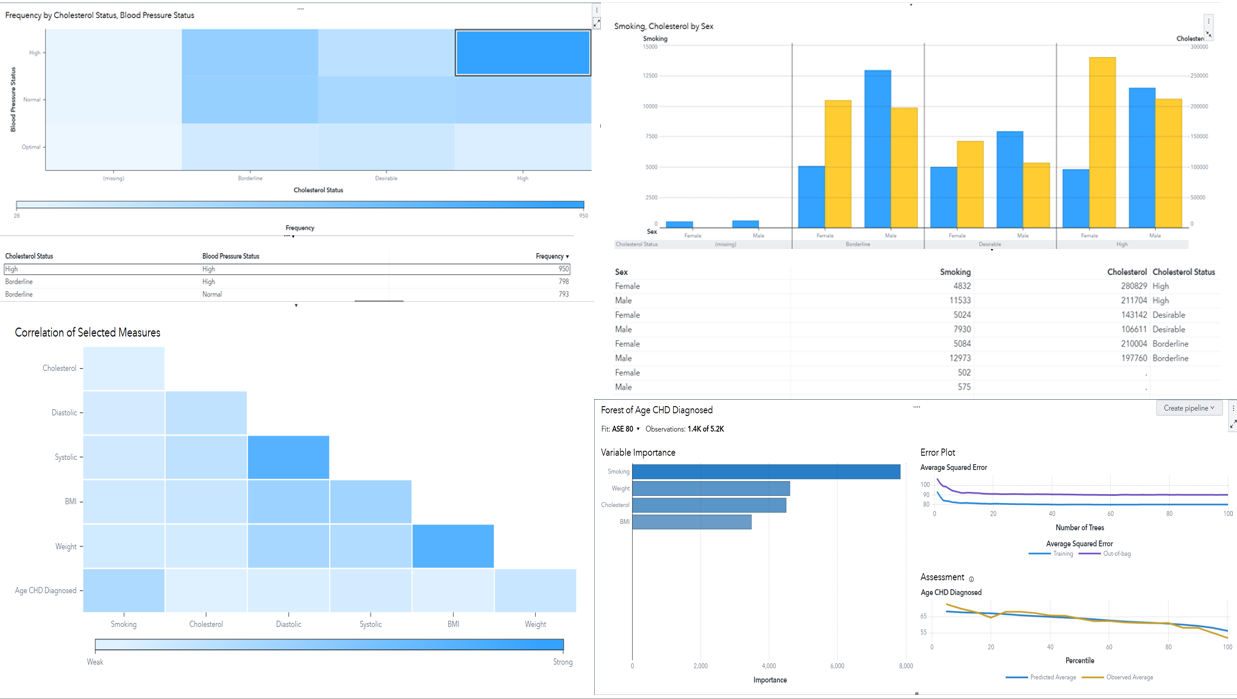1237x699 pixels.
Task: Click the Cholesterol Status column header
Action: point(30,256)
